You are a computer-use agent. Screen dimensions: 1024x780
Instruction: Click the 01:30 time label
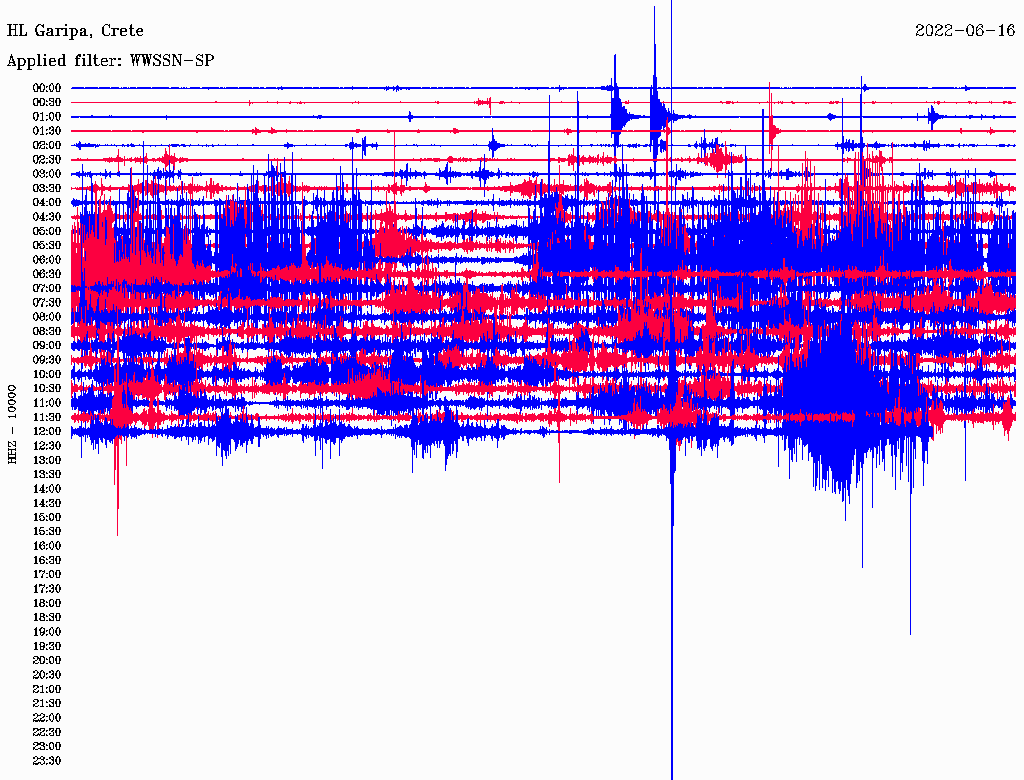pos(47,131)
